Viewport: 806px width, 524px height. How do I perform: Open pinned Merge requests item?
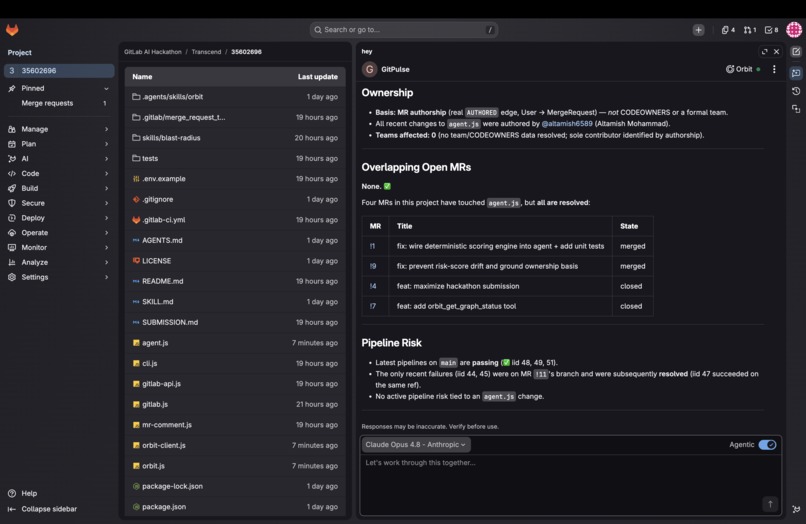59,103
